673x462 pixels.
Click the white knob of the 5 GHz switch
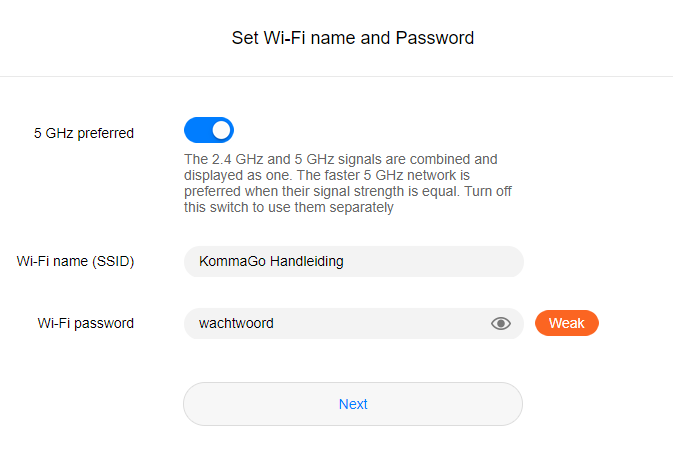point(222,130)
